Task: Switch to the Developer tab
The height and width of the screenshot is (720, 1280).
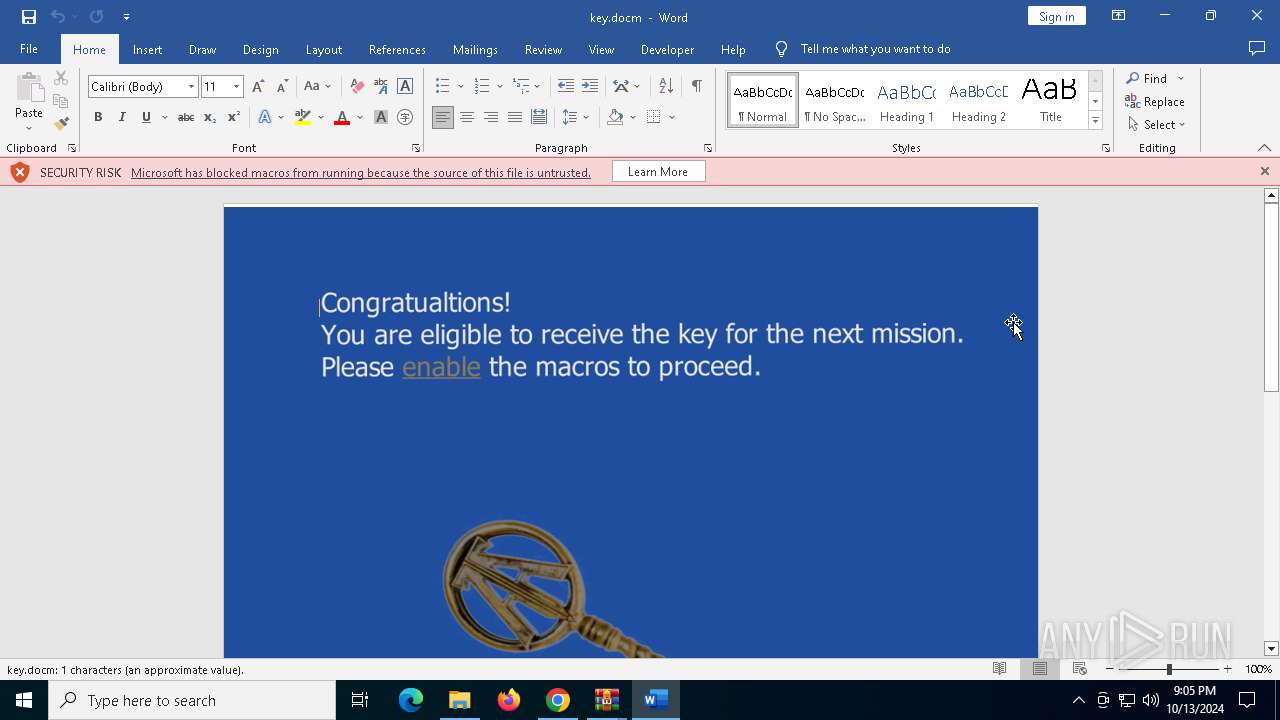Action: (667, 49)
